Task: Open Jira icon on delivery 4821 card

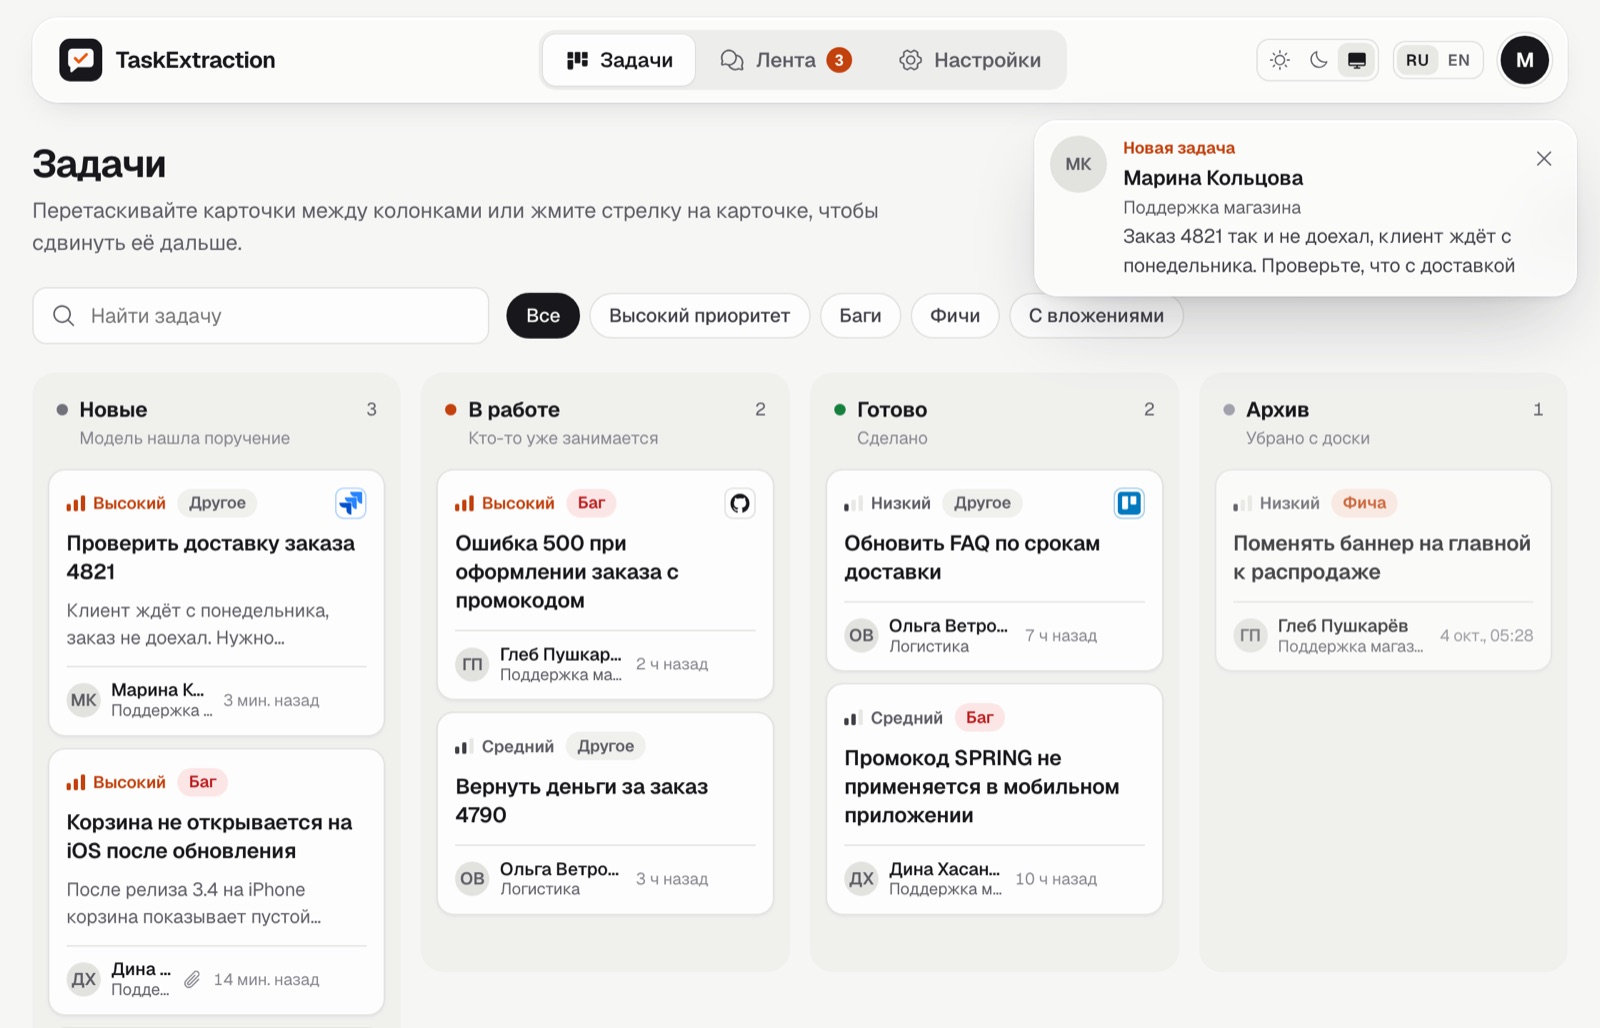Action: 351,503
